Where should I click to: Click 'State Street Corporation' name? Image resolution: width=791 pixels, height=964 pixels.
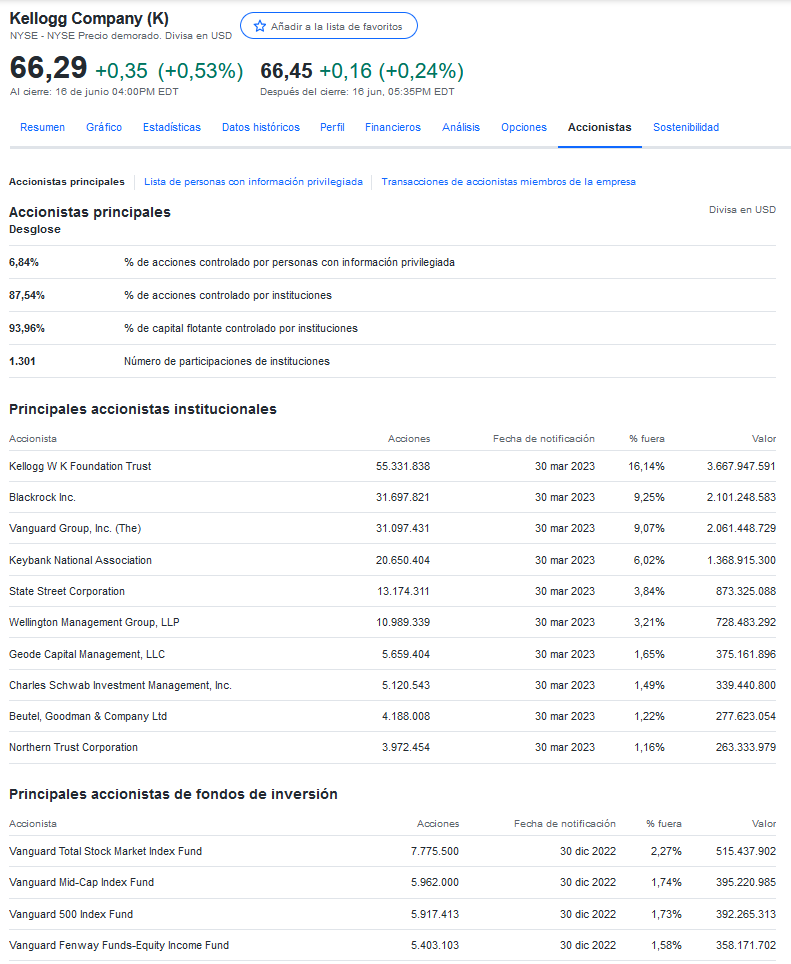pyautogui.click(x=67, y=591)
